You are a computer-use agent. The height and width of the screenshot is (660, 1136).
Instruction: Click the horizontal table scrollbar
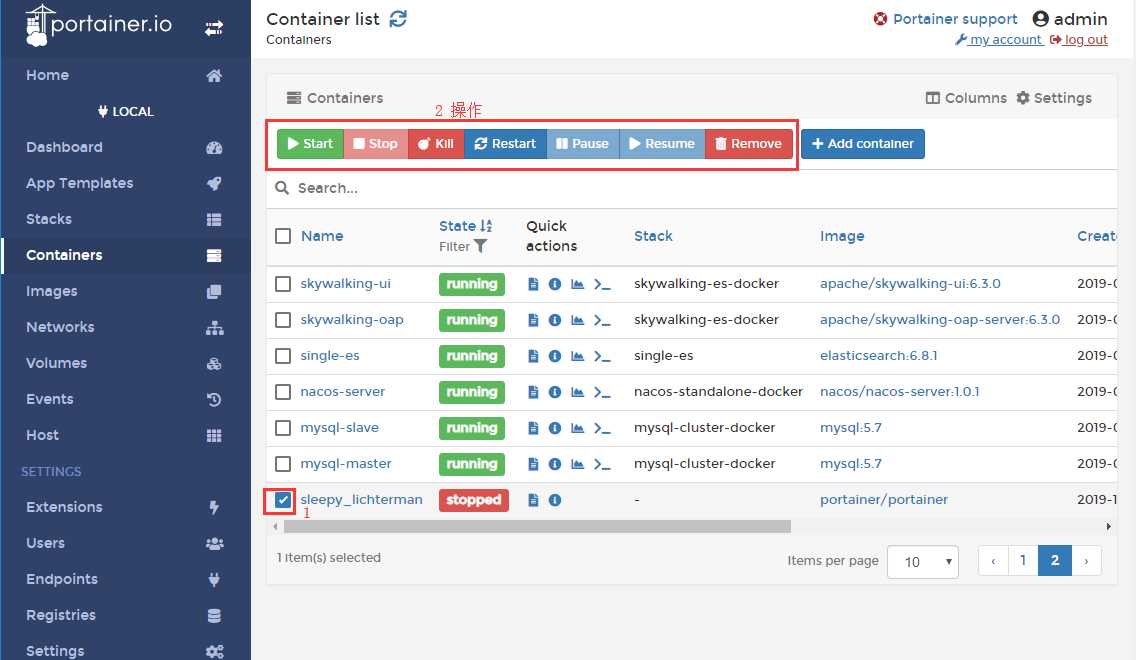click(537, 527)
